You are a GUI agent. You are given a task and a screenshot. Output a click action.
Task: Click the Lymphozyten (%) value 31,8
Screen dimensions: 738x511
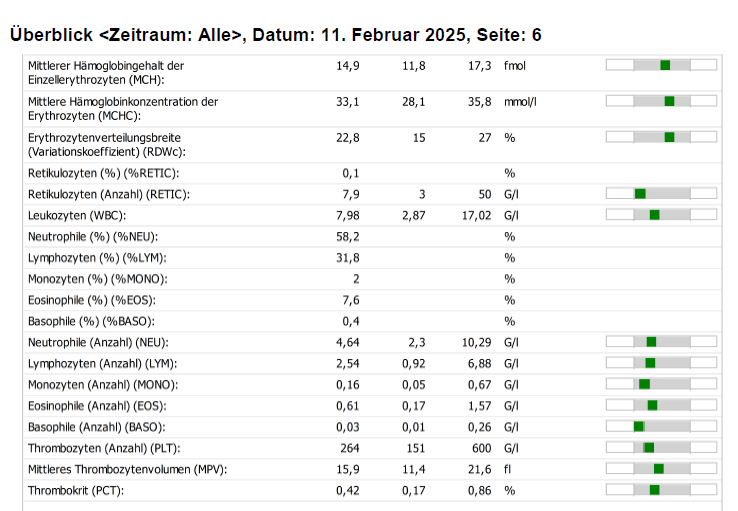347,258
